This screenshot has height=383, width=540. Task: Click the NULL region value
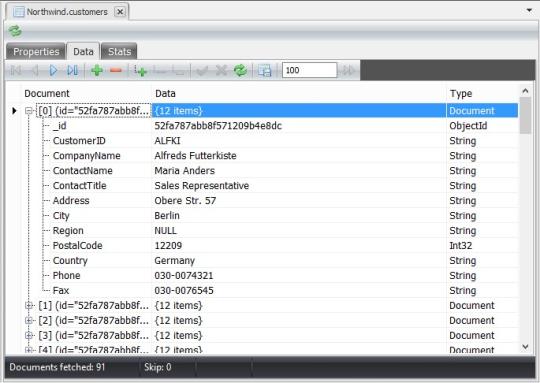(x=165, y=231)
